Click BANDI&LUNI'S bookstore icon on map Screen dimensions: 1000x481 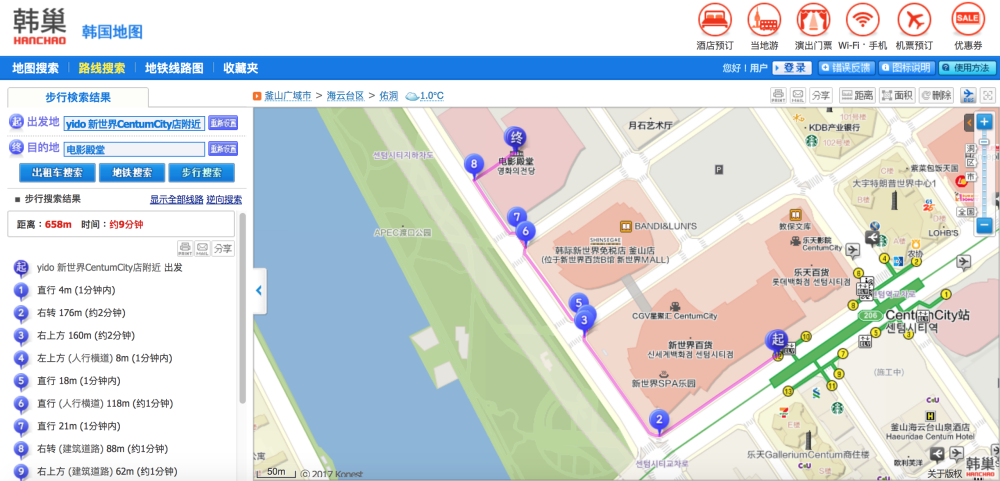pos(626,226)
